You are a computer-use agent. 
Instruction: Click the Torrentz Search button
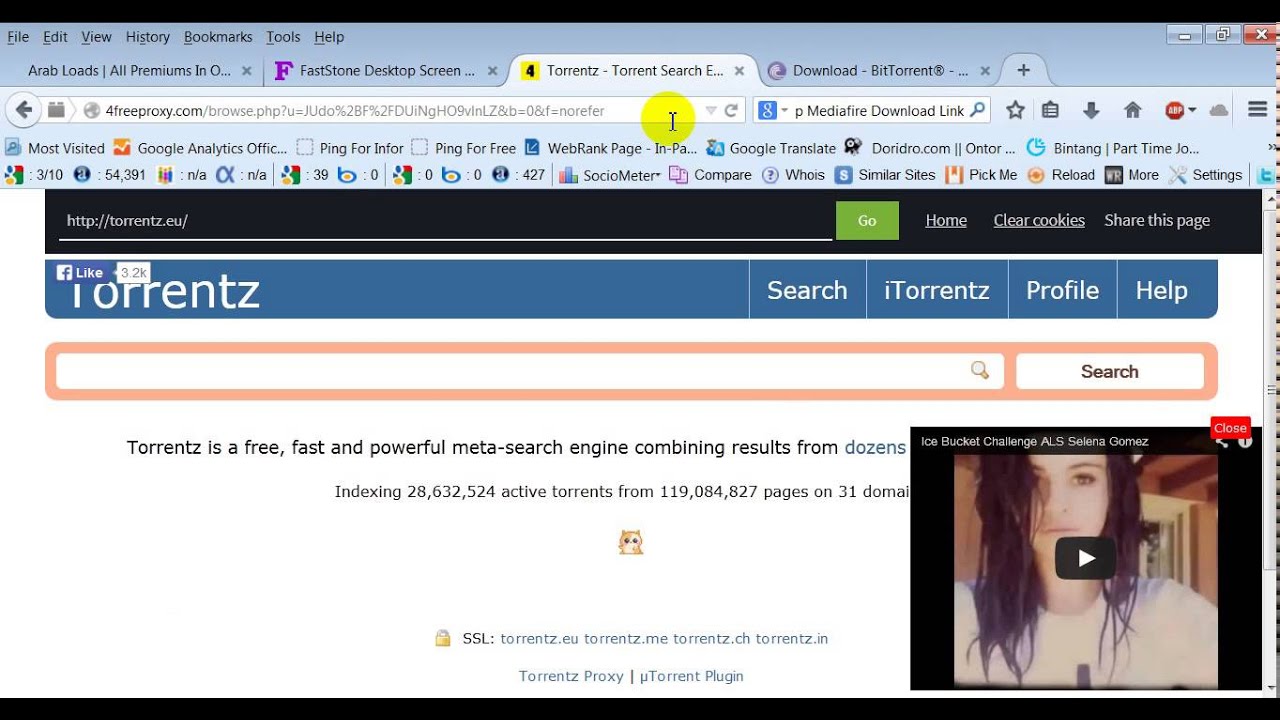pyautogui.click(x=1110, y=371)
